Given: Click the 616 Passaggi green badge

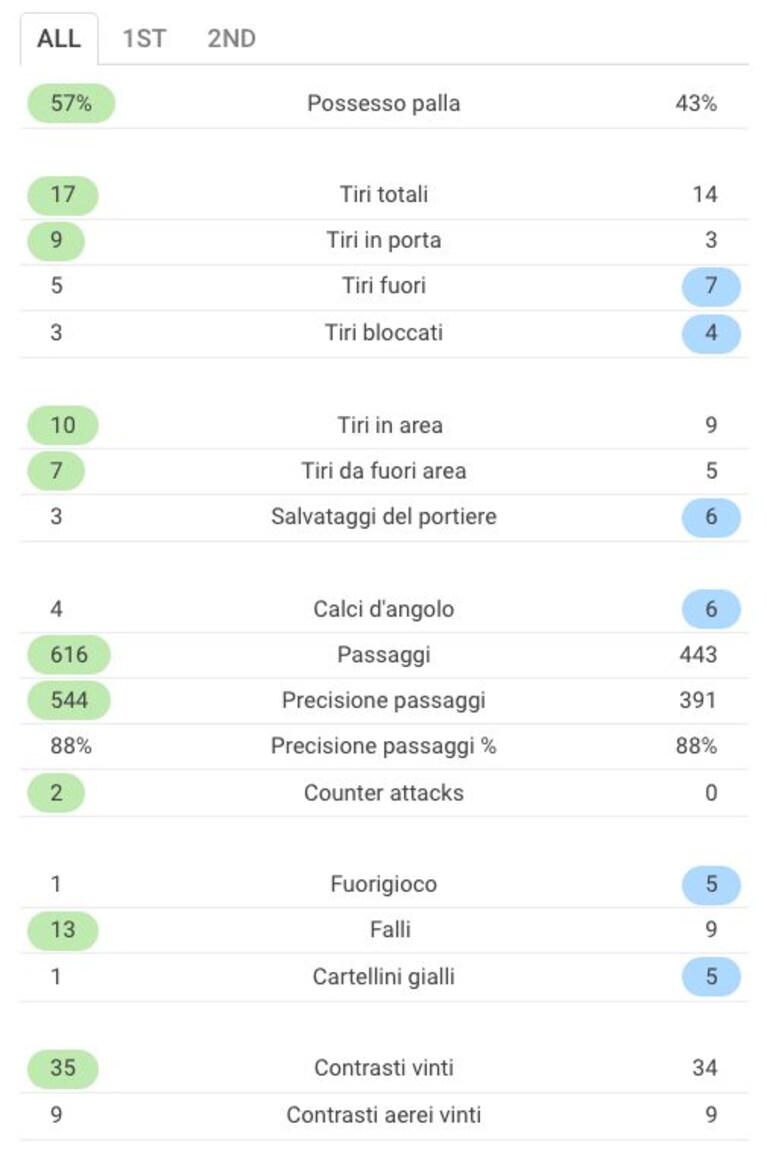Looking at the screenshot, I should (69, 655).
